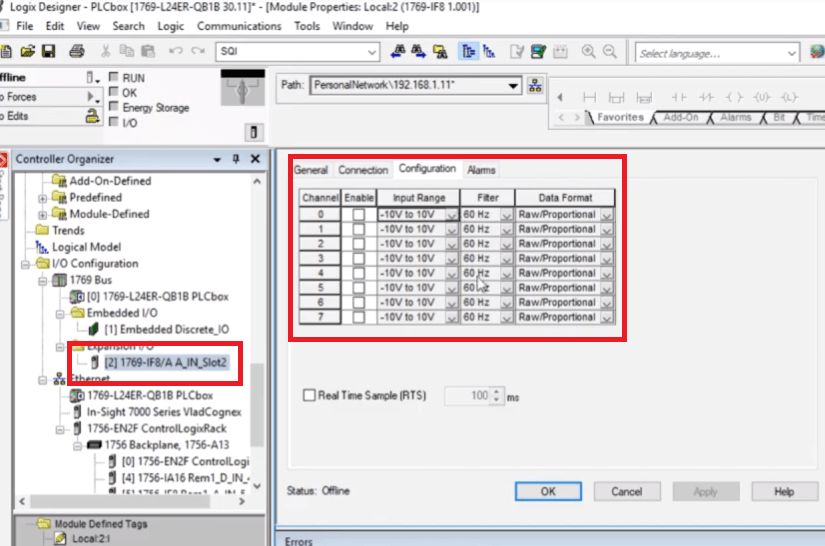Enable channel 6 checkbox
Screen dimensions: 825x546
[x=359, y=303]
